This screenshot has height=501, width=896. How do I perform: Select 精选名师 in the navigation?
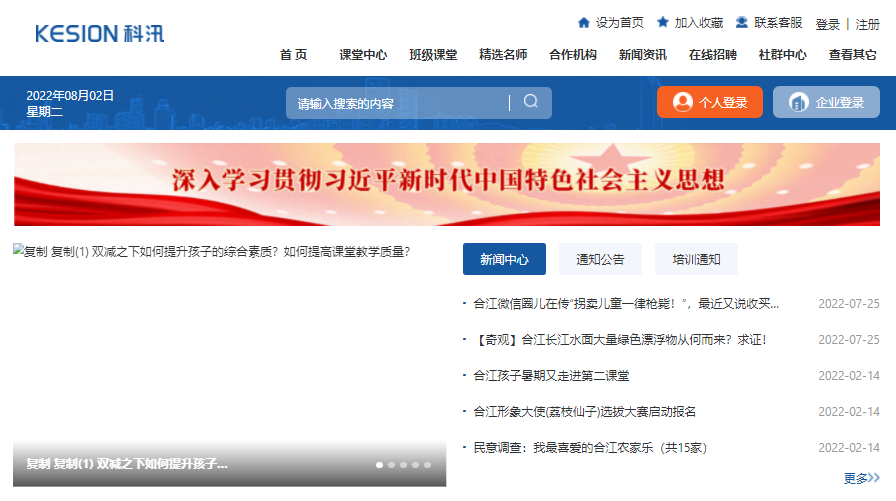coord(503,55)
